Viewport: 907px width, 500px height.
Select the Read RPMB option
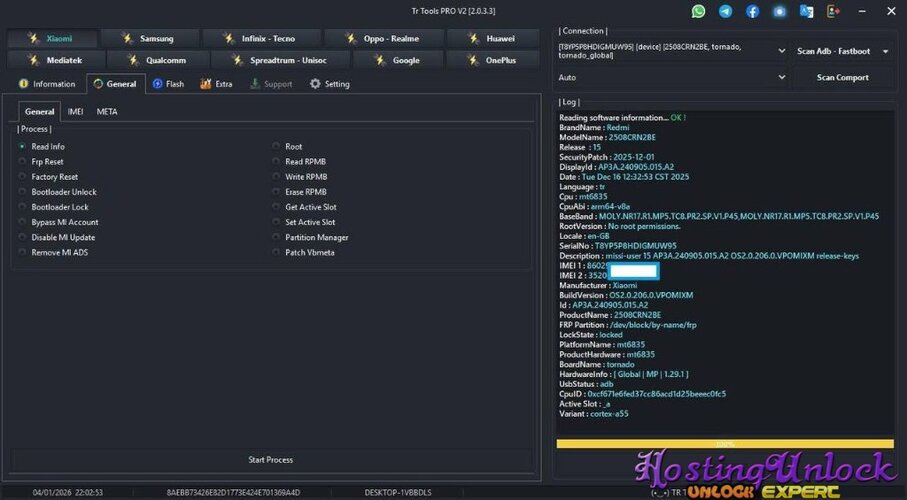click(x=299, y=161)
